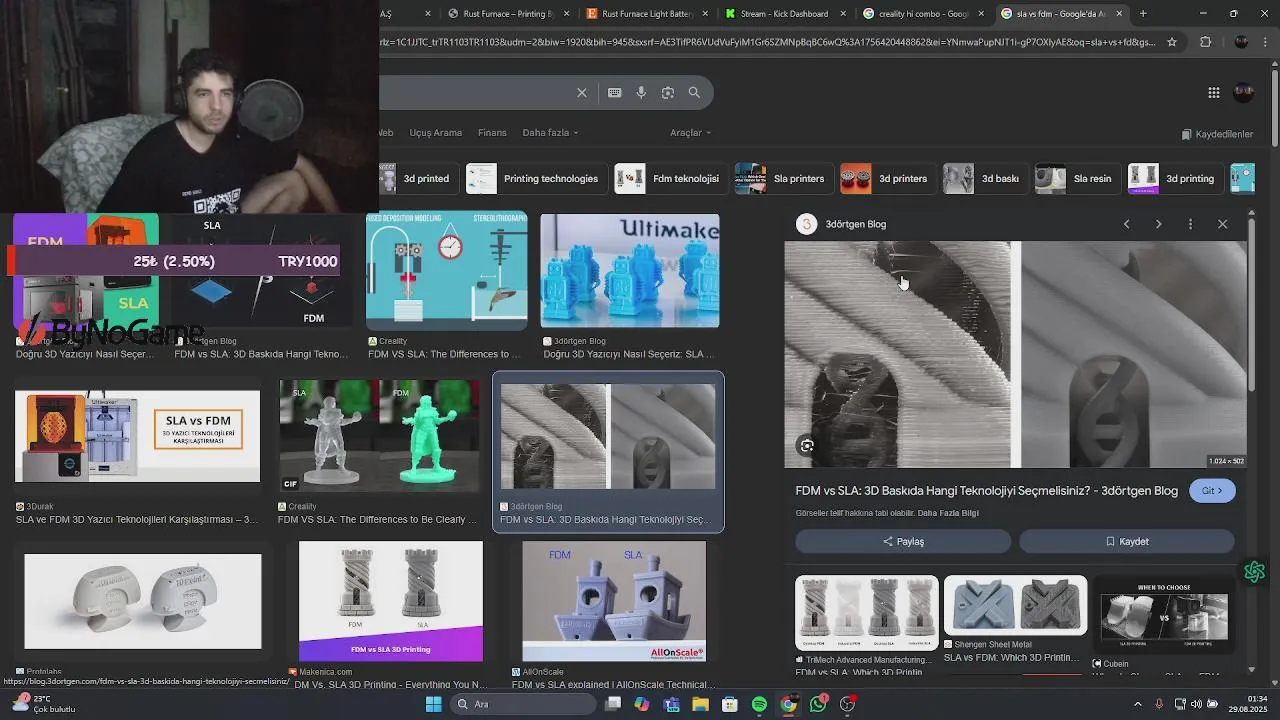Open the AllOnScale Benchy boat thumbnail
Image resolution: width=1280 pixels, height=720 pixels.
click(x=614, y=602)
